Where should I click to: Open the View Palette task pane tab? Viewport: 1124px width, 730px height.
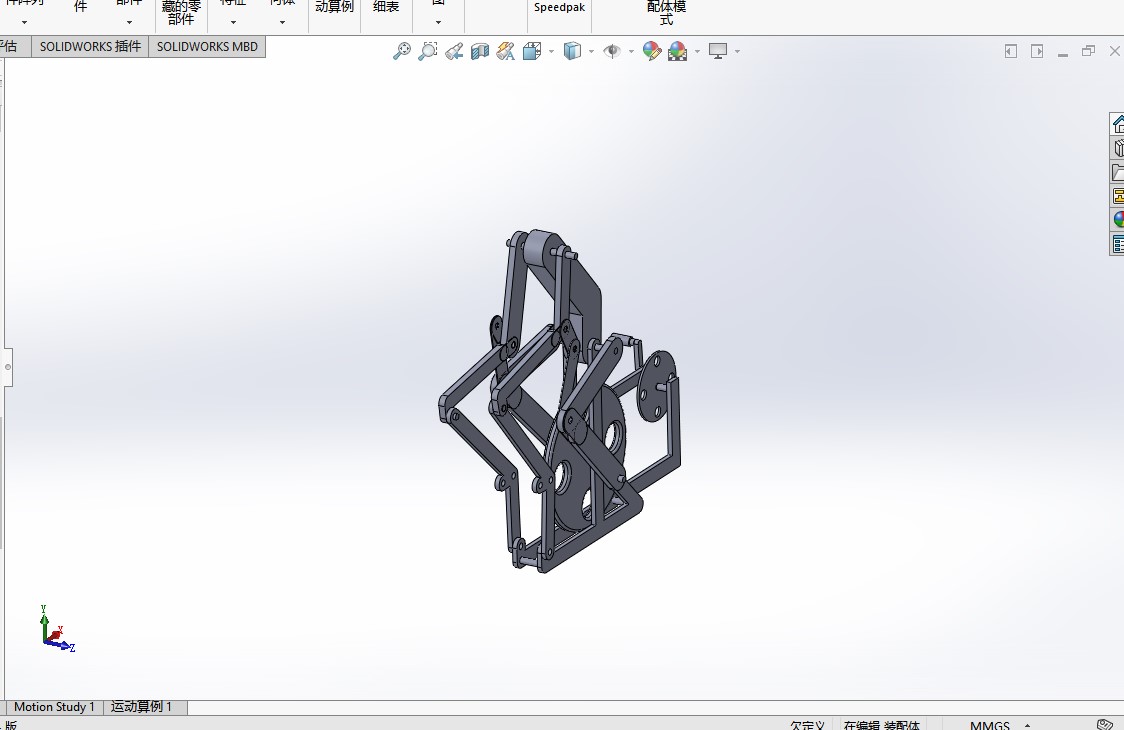(1118, 196)
